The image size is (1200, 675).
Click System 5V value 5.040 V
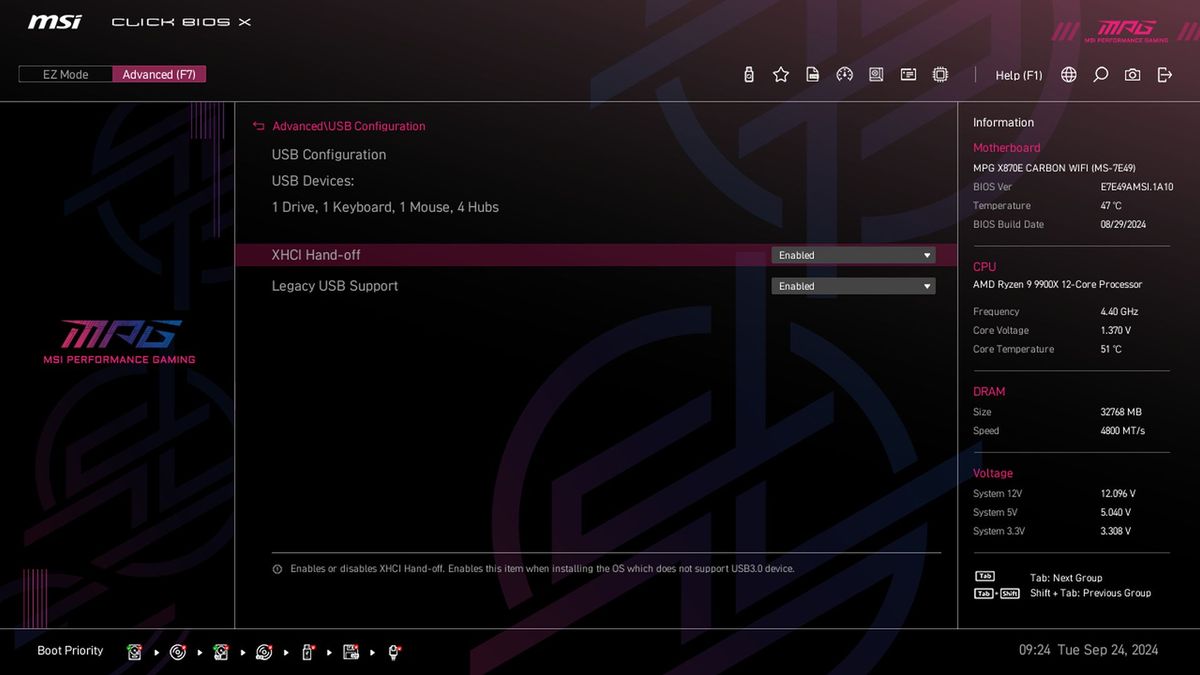(x=1116, y=512)
